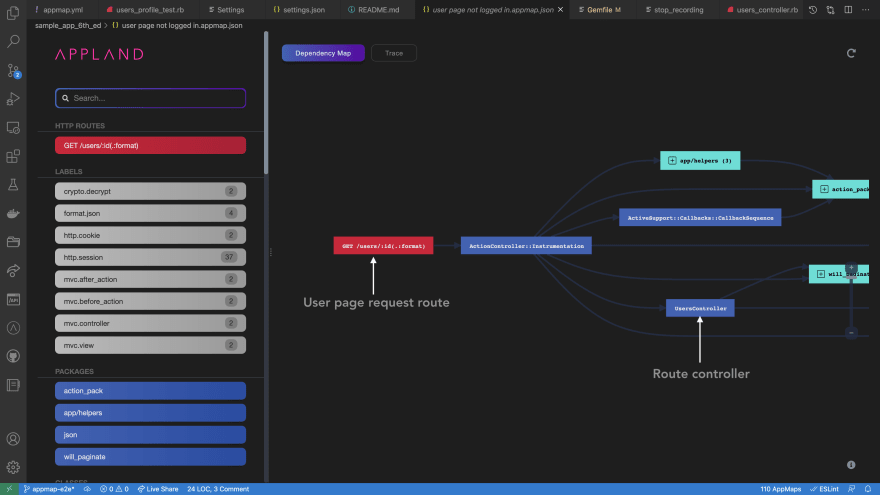Screen dimensions: 880x495
Task: Select the will_paginate package
Action: point(150,457)
